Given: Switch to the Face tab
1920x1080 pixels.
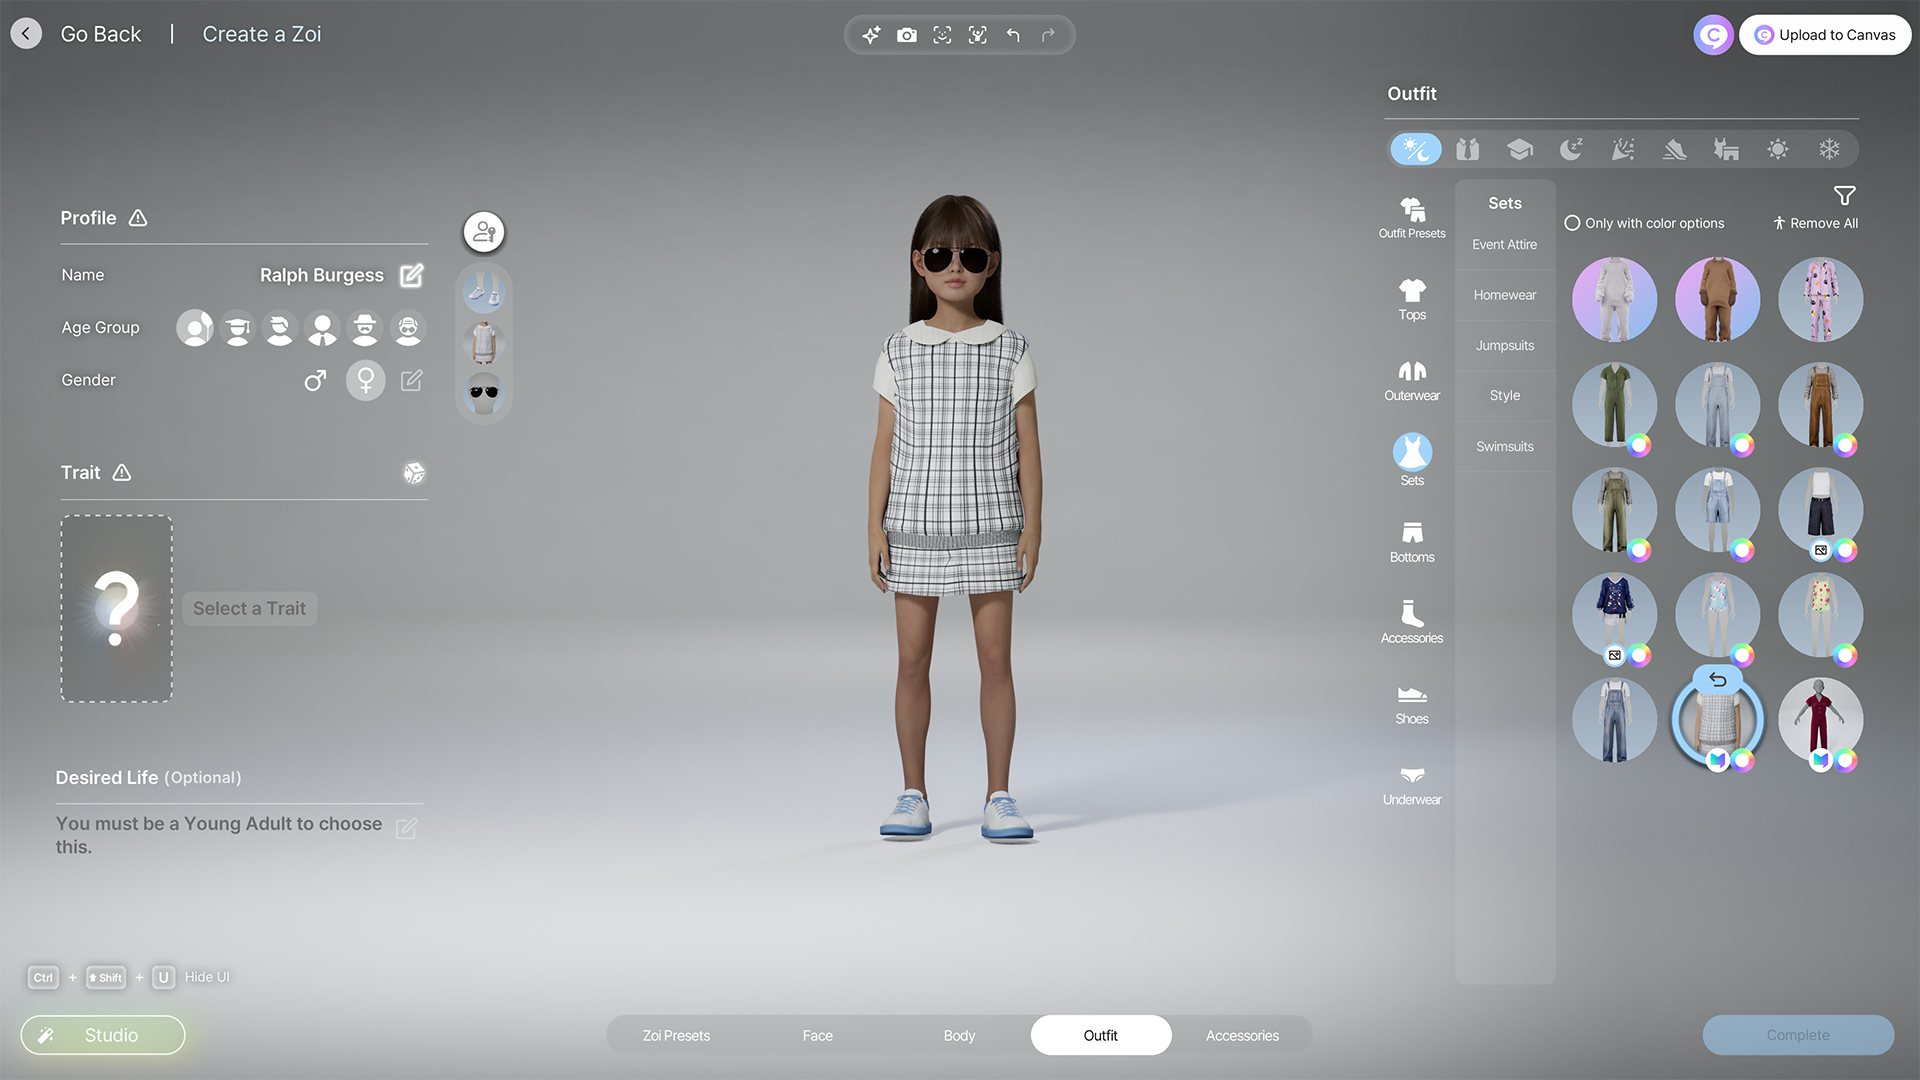Looking at the screenshot, I should pyautogui.click(x=817, y=1035).
